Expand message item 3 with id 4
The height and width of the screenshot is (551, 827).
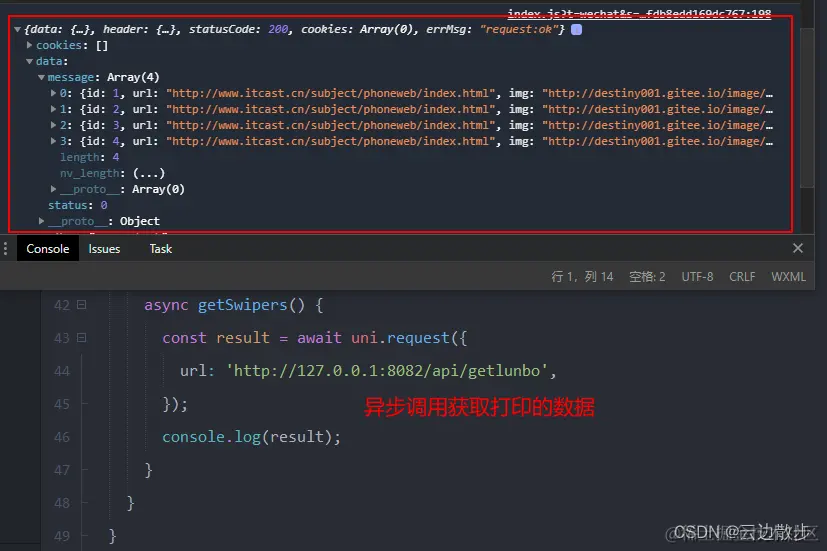[53, 141]
